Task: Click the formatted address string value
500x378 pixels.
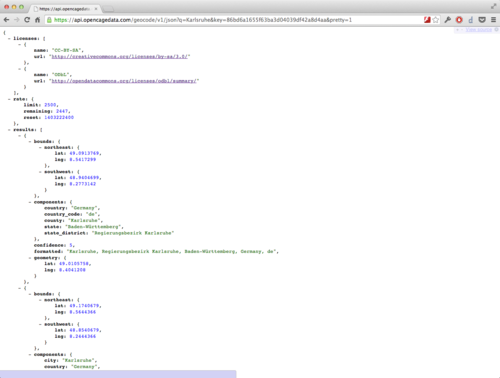Action: tap(172, 251)
